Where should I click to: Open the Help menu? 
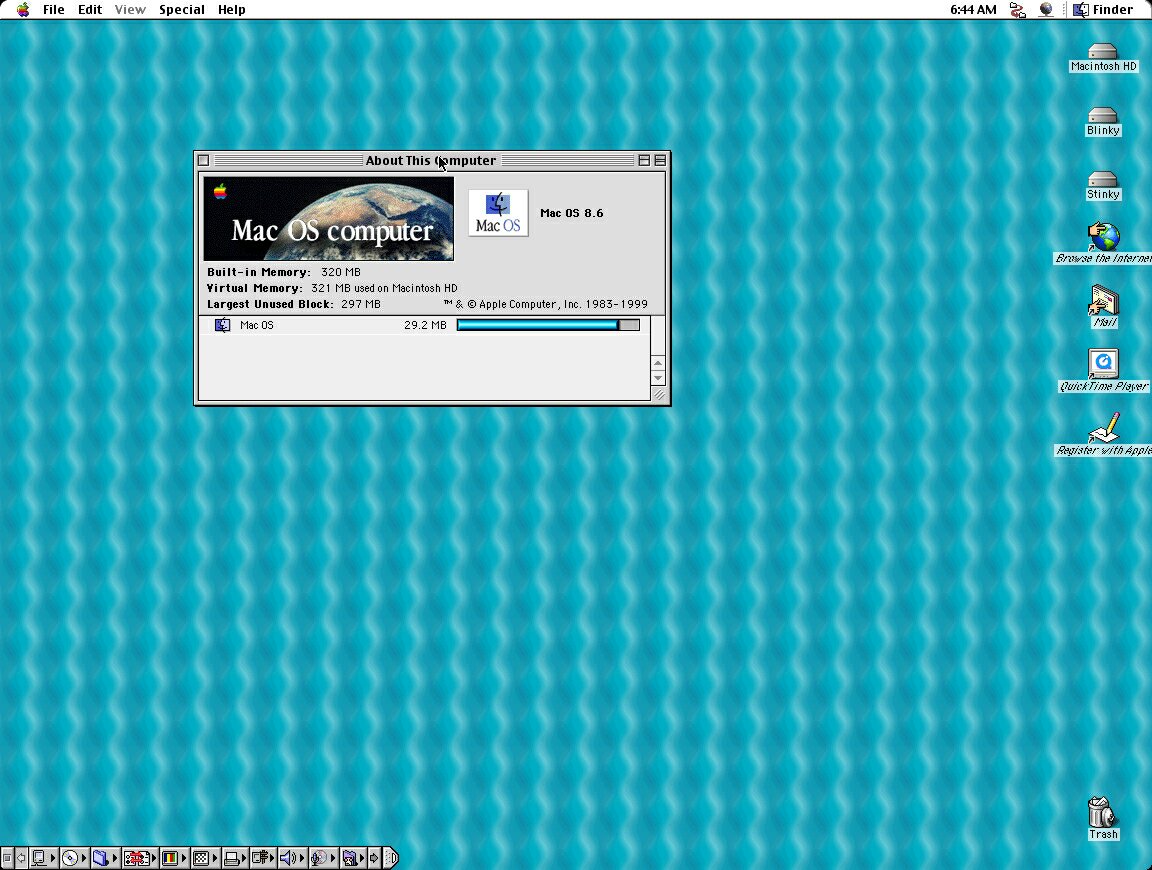[231, 10]
